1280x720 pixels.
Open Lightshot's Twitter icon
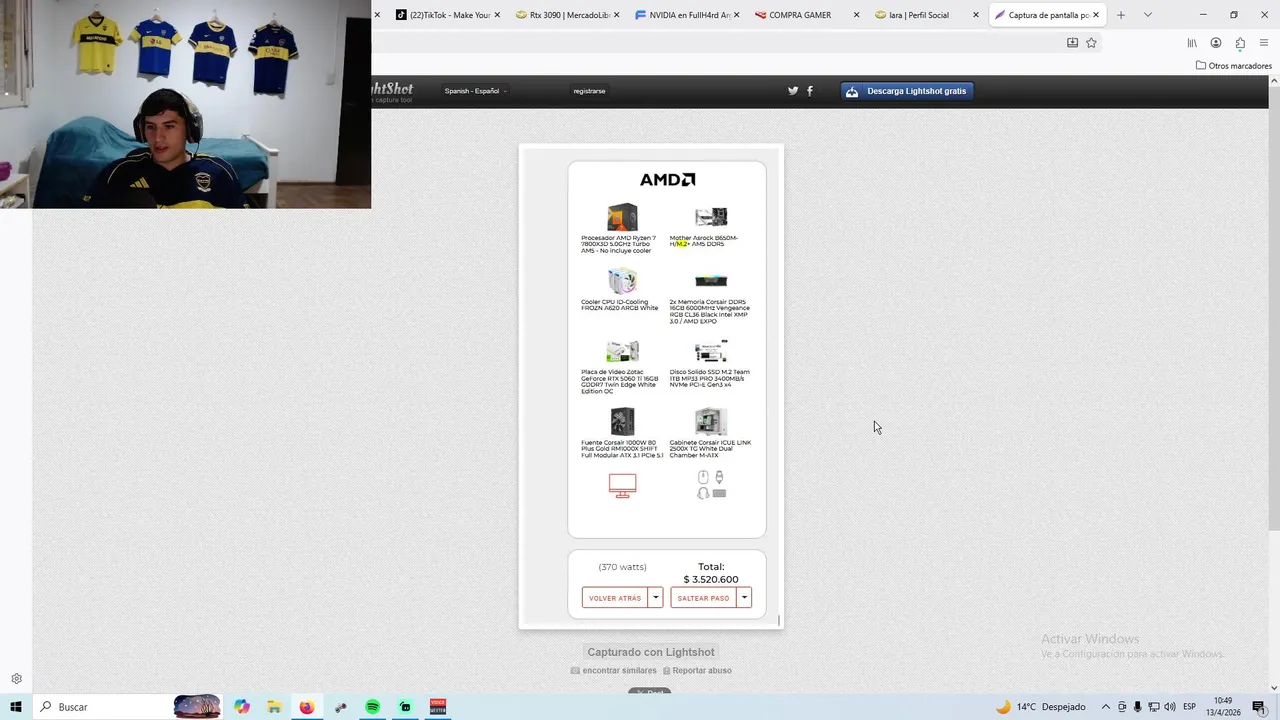point(793,91)
